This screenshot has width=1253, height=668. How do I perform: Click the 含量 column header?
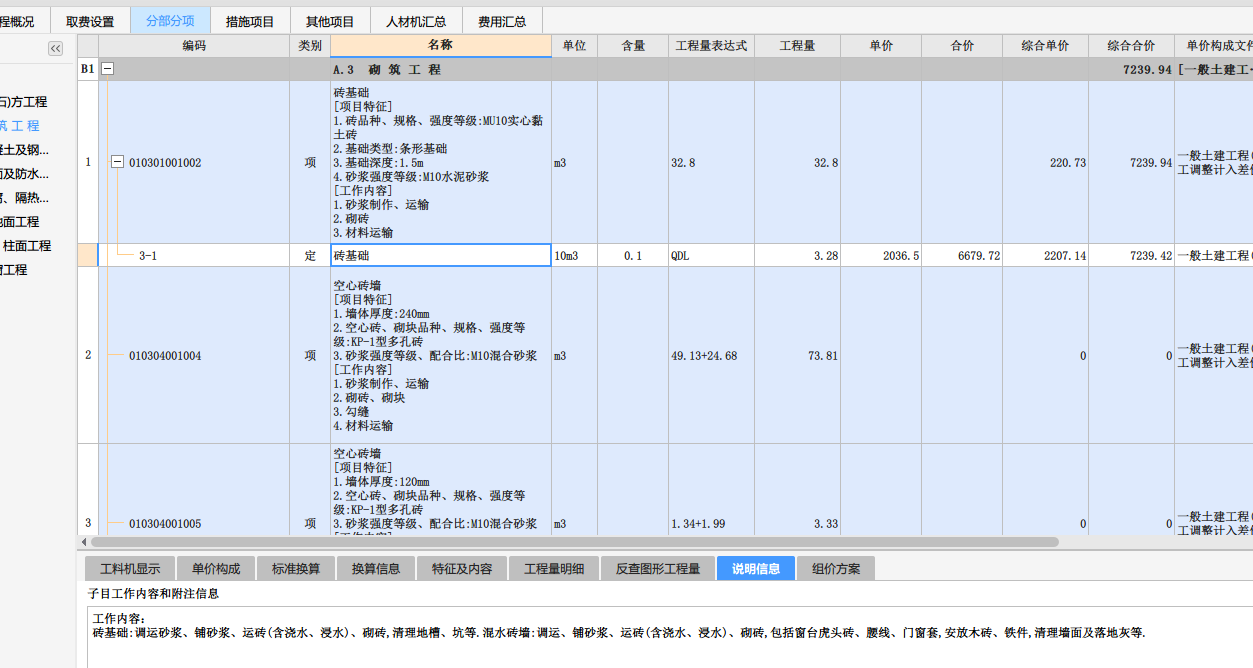point(633,46)
